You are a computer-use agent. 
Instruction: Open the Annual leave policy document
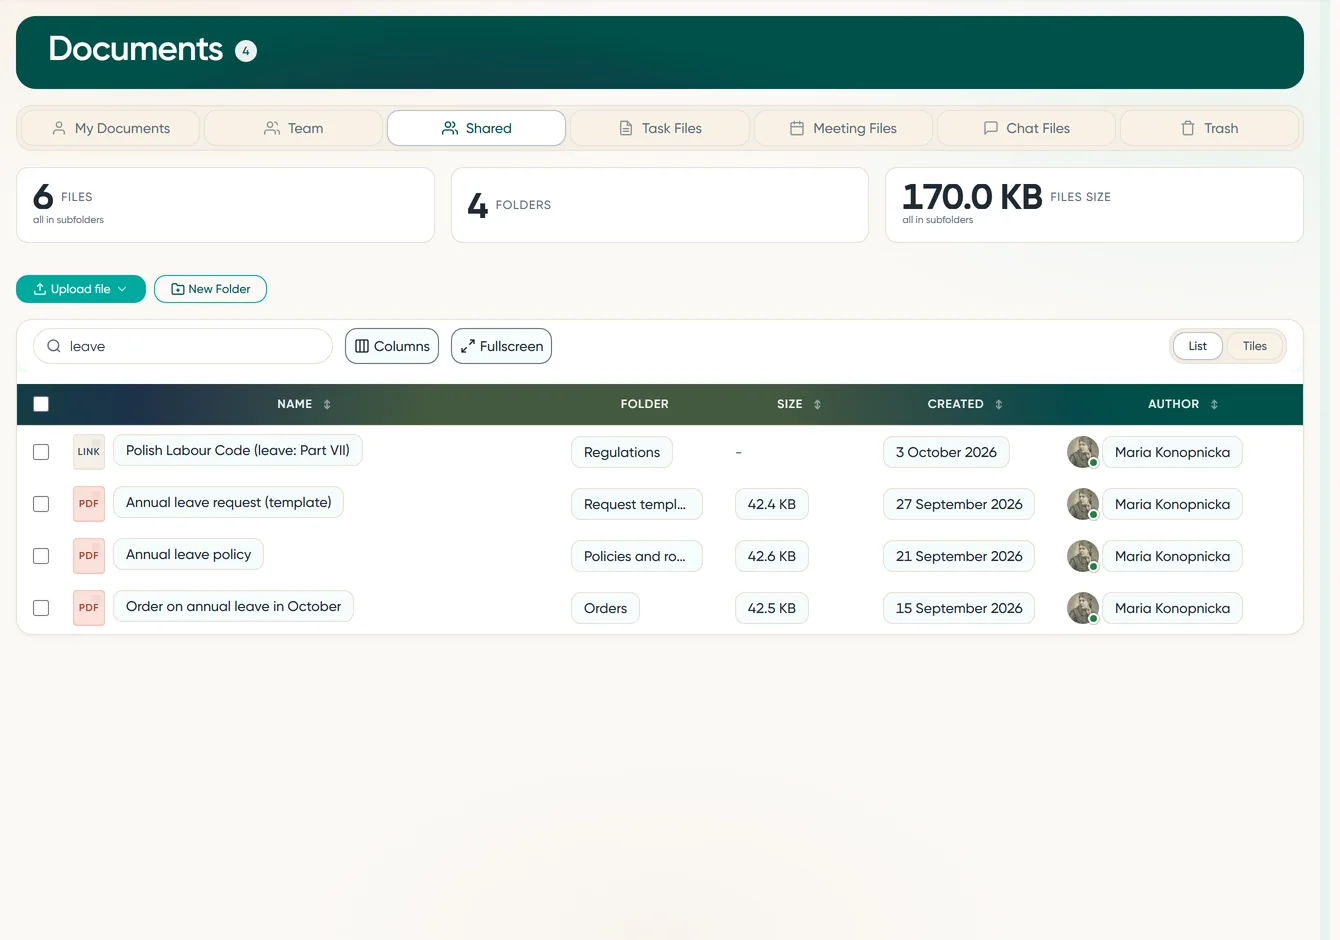tap(188, 554)
